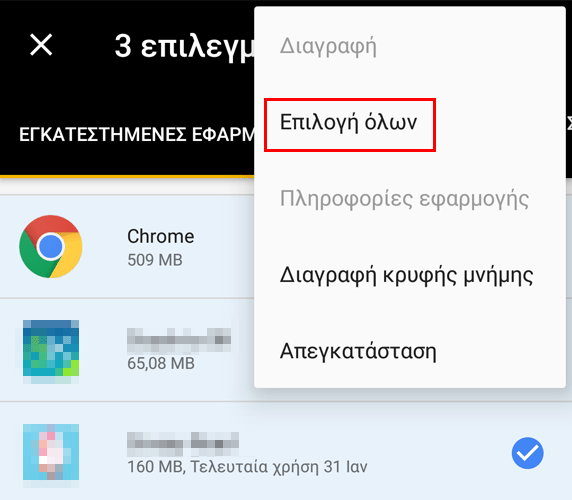Select the row last used 31 Ιαν
Viewport: 572px width, 500px height.
click(286, 451)
